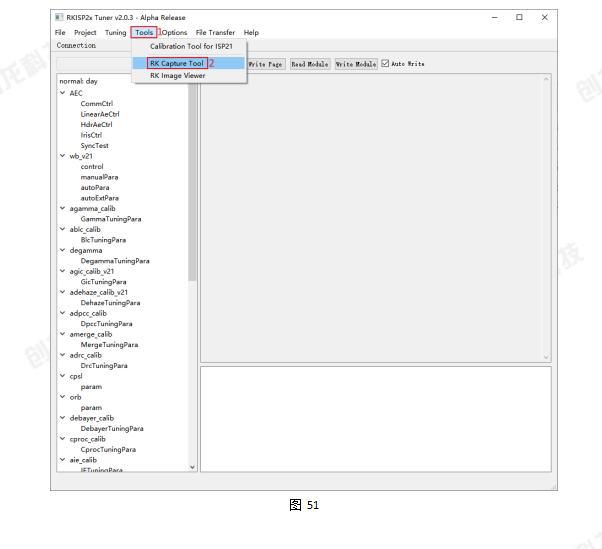Select manualPara tree item
Screen dimensions: 602x549
coord(99,177)
